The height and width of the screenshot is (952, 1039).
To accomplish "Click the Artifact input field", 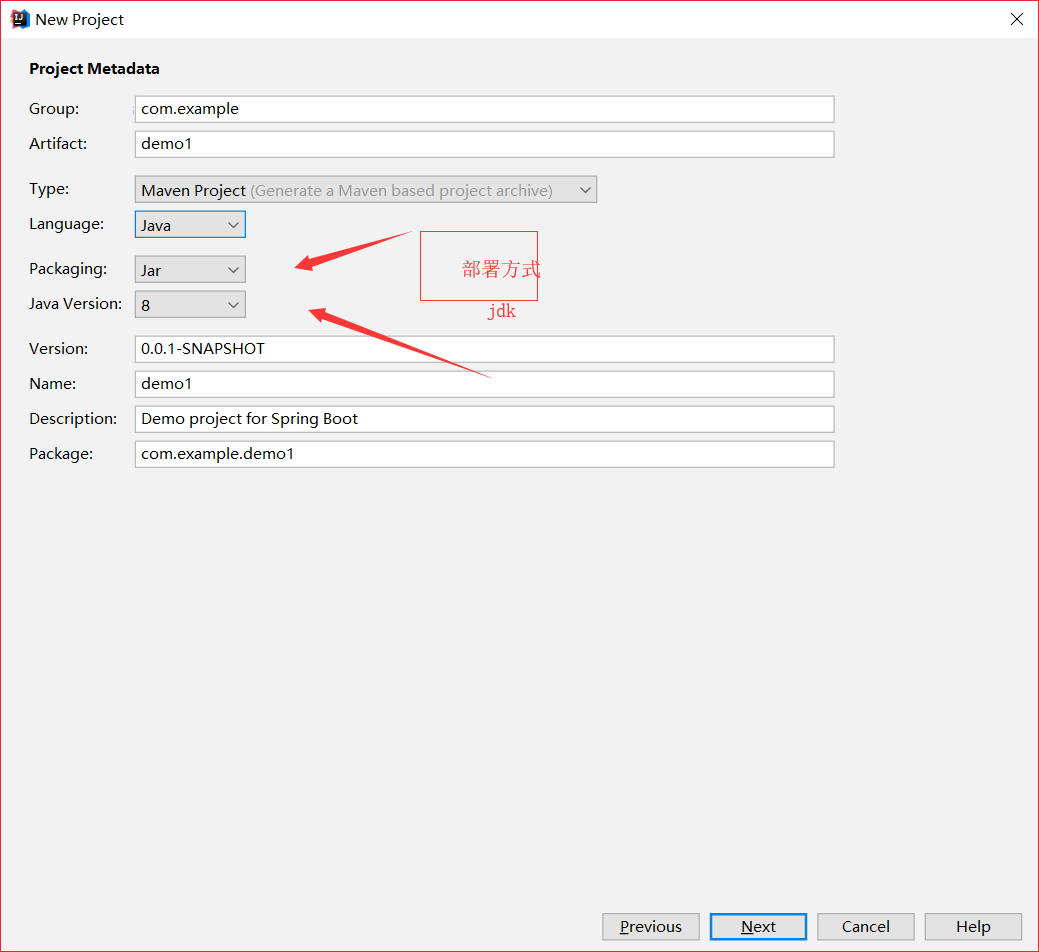I will [484, 144].
